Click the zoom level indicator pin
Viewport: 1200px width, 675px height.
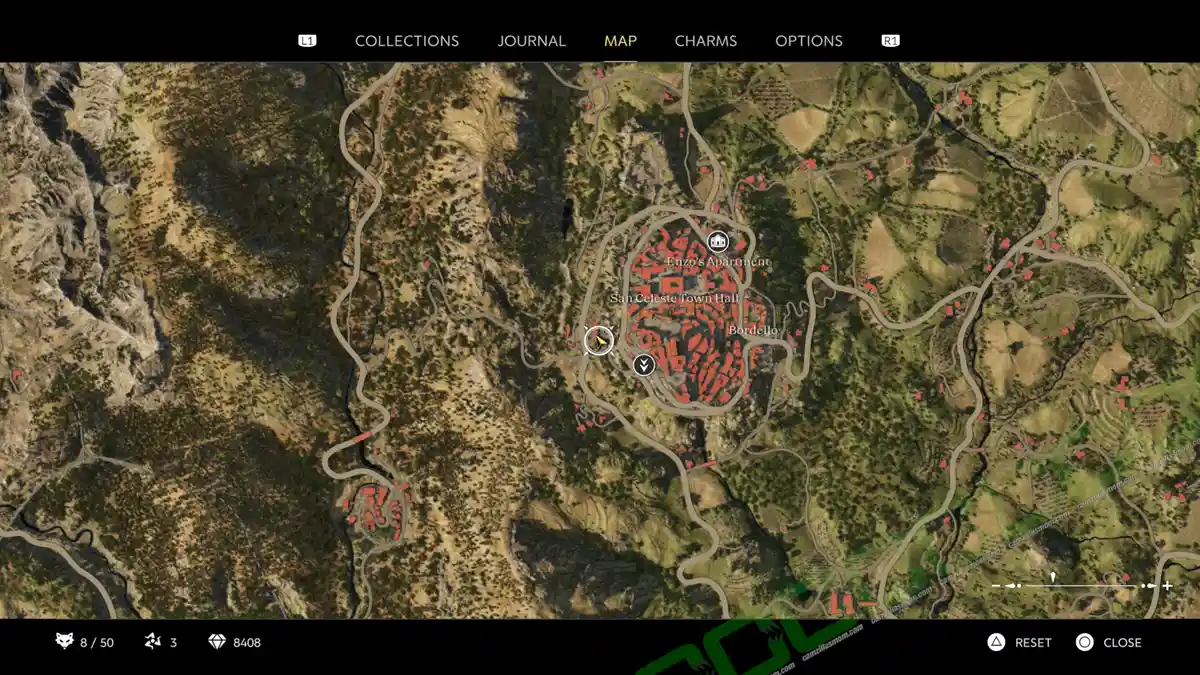(1053, 577)
